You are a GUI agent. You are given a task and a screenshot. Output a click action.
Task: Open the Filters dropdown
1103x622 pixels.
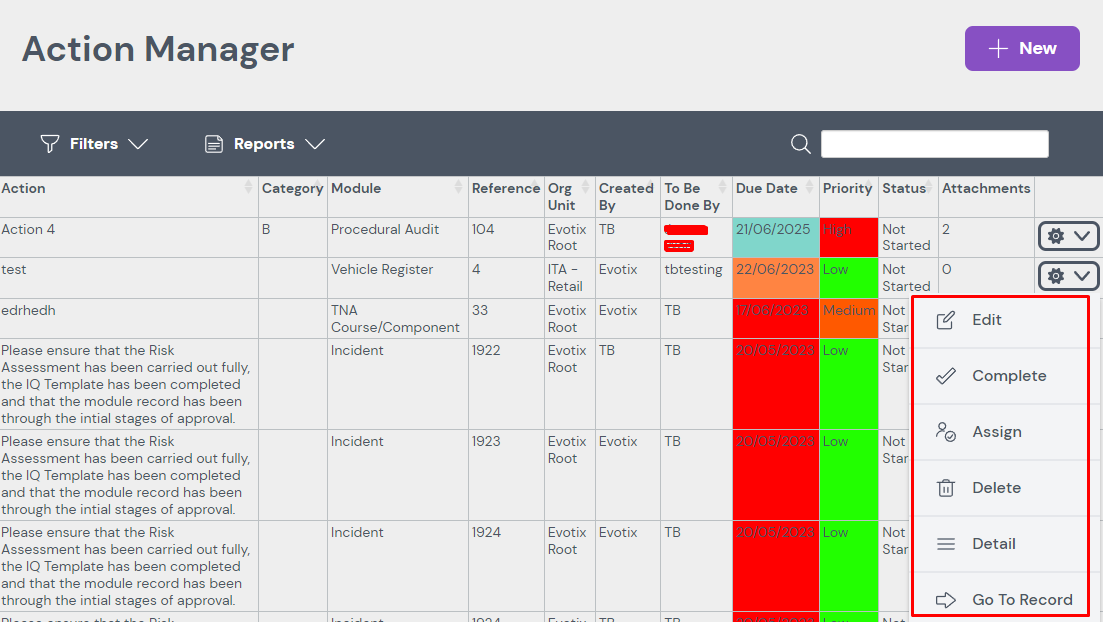click(x=94, y=144)
